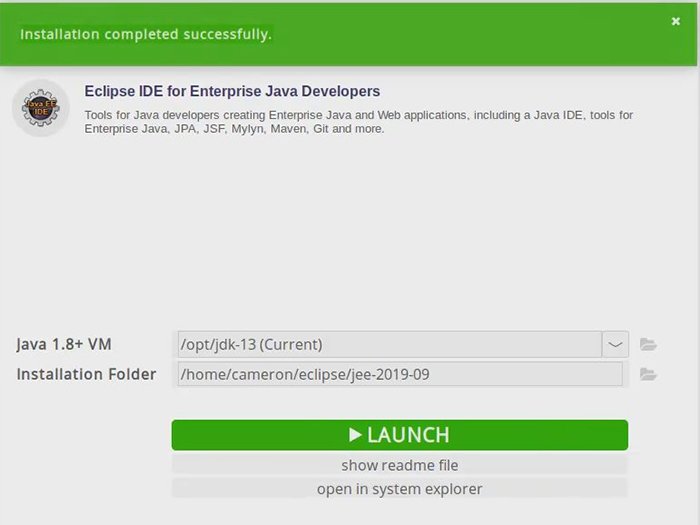This screenshot has height=525, width=700.
Task: Select open in system explorer
Action: (399, 489)
